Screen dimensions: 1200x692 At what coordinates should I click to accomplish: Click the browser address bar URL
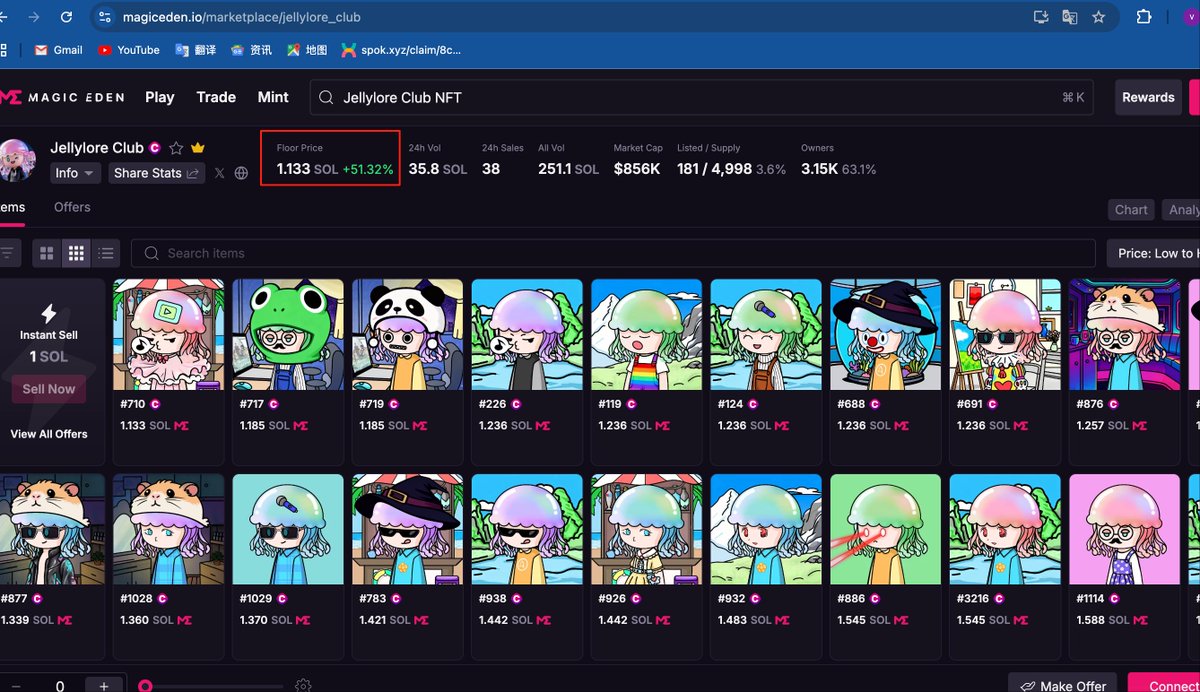point(242,17)
